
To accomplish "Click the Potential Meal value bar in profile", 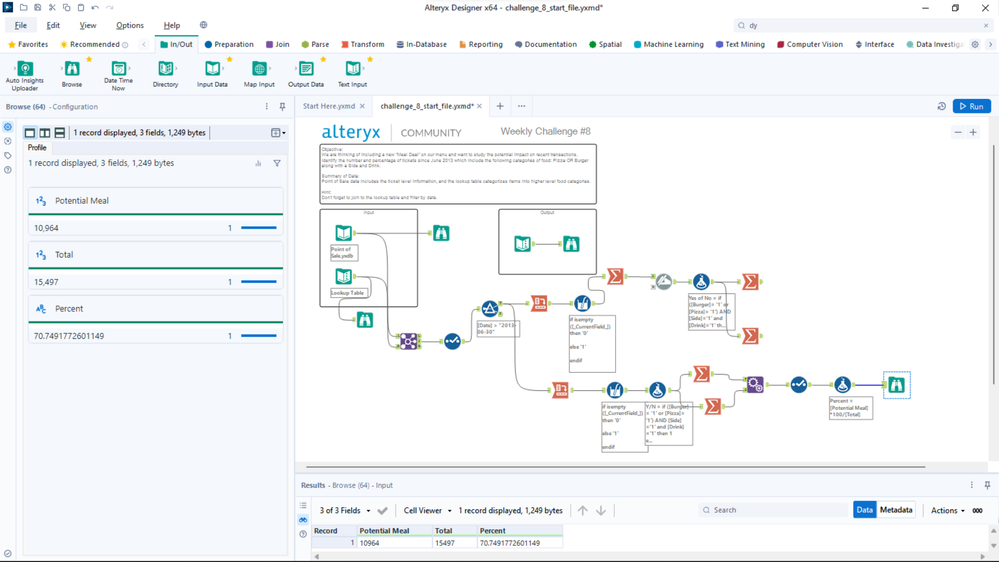I will coord(259,227).
